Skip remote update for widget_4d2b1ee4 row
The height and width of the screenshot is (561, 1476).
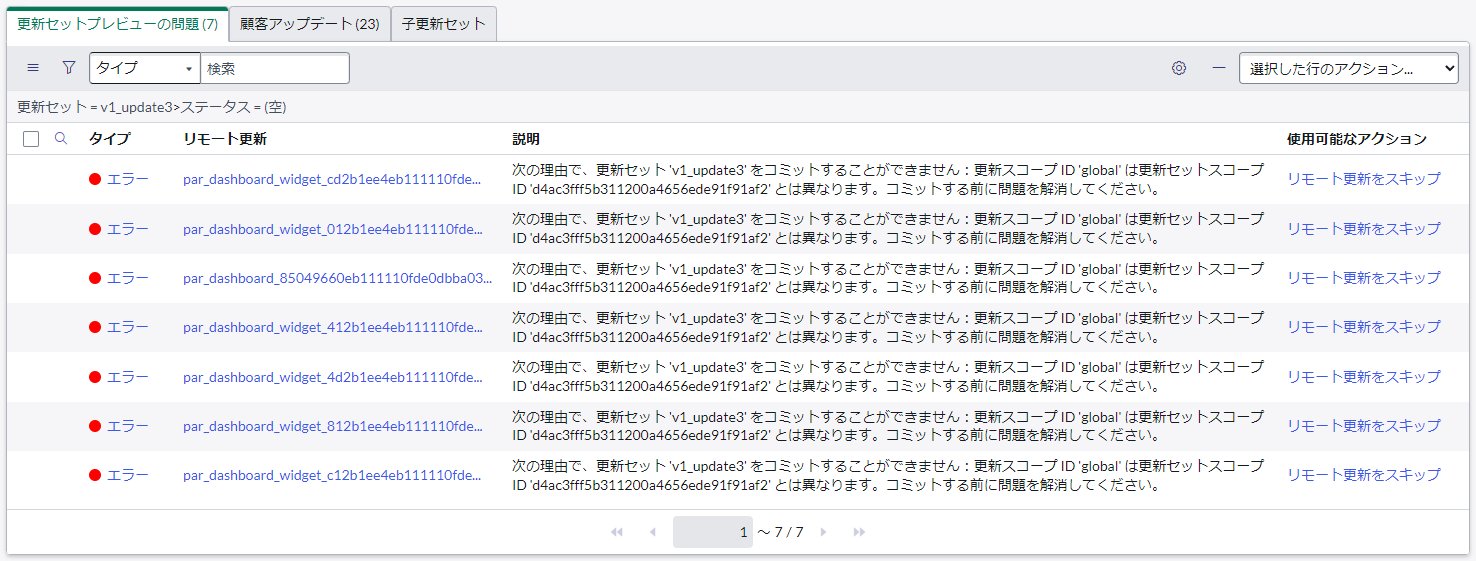click(1364, 376)
